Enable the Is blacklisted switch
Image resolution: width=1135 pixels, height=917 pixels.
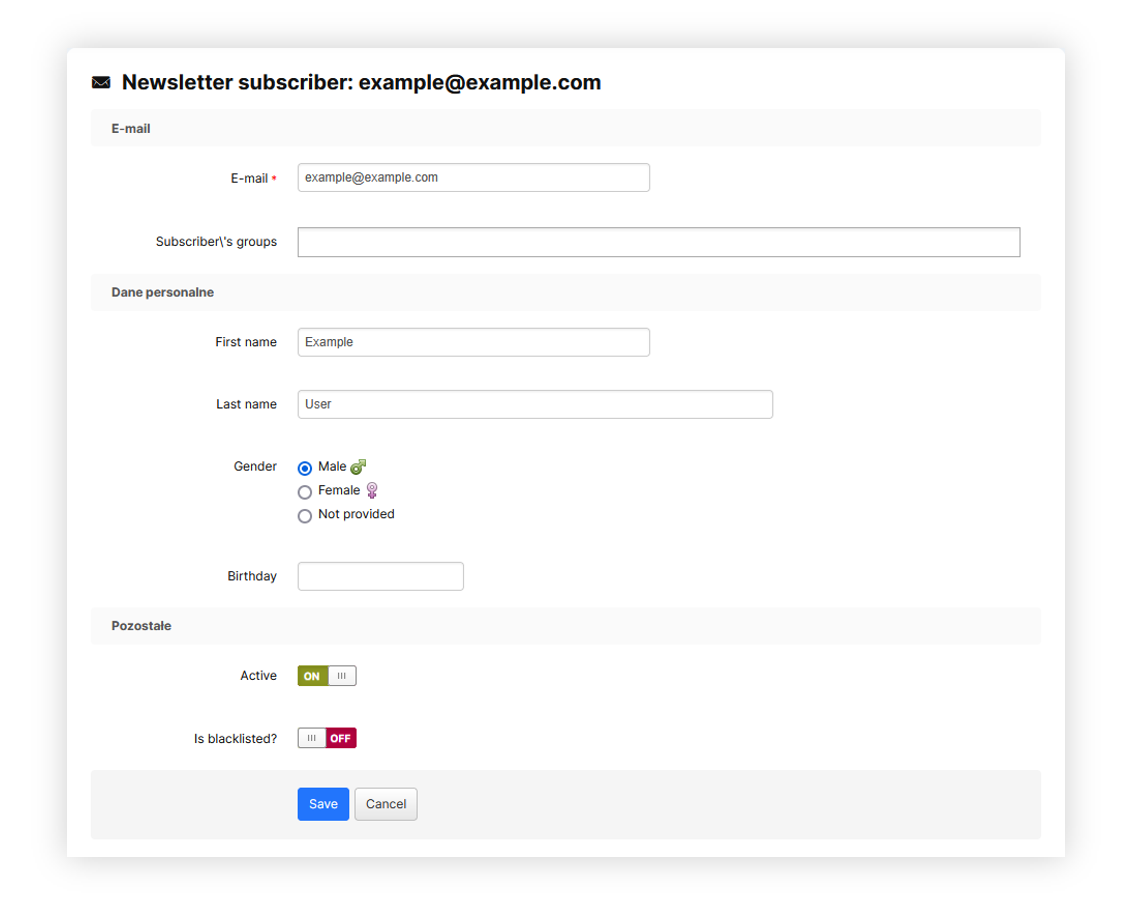(327, 739)
